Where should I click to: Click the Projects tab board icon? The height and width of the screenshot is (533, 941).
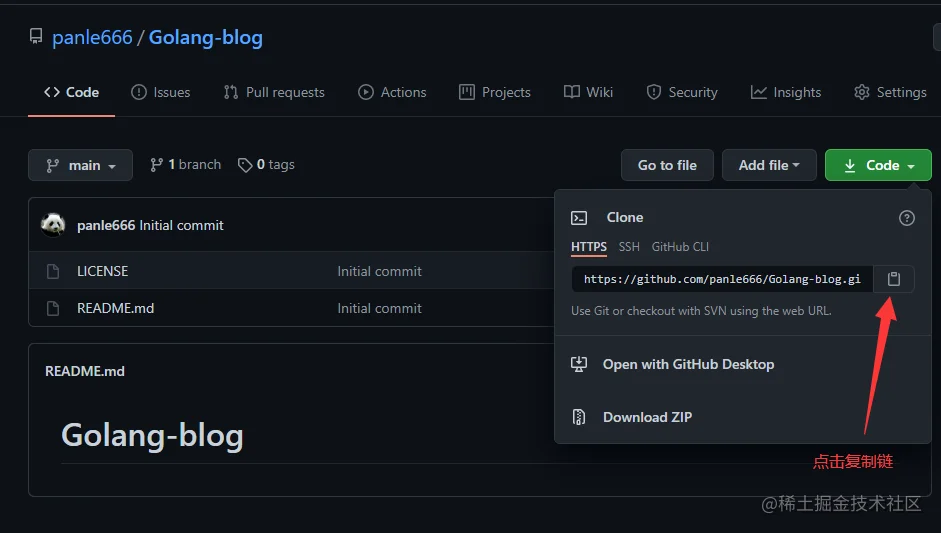pos(467,92)
